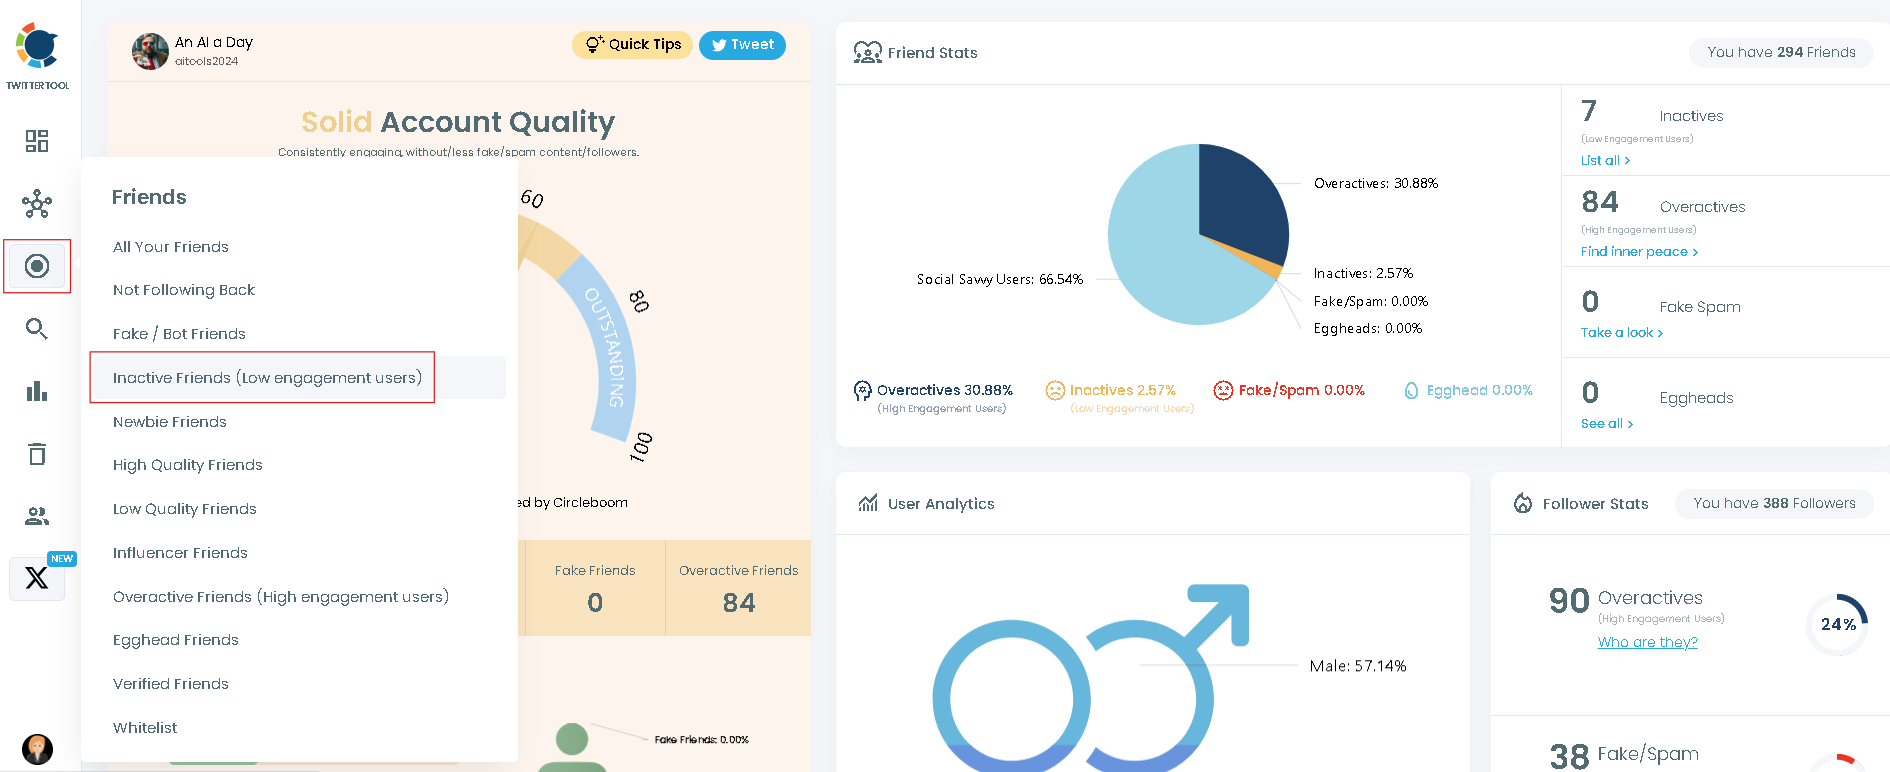
Task: Click You have 294 Friends badge
Action: point(1781,52)
